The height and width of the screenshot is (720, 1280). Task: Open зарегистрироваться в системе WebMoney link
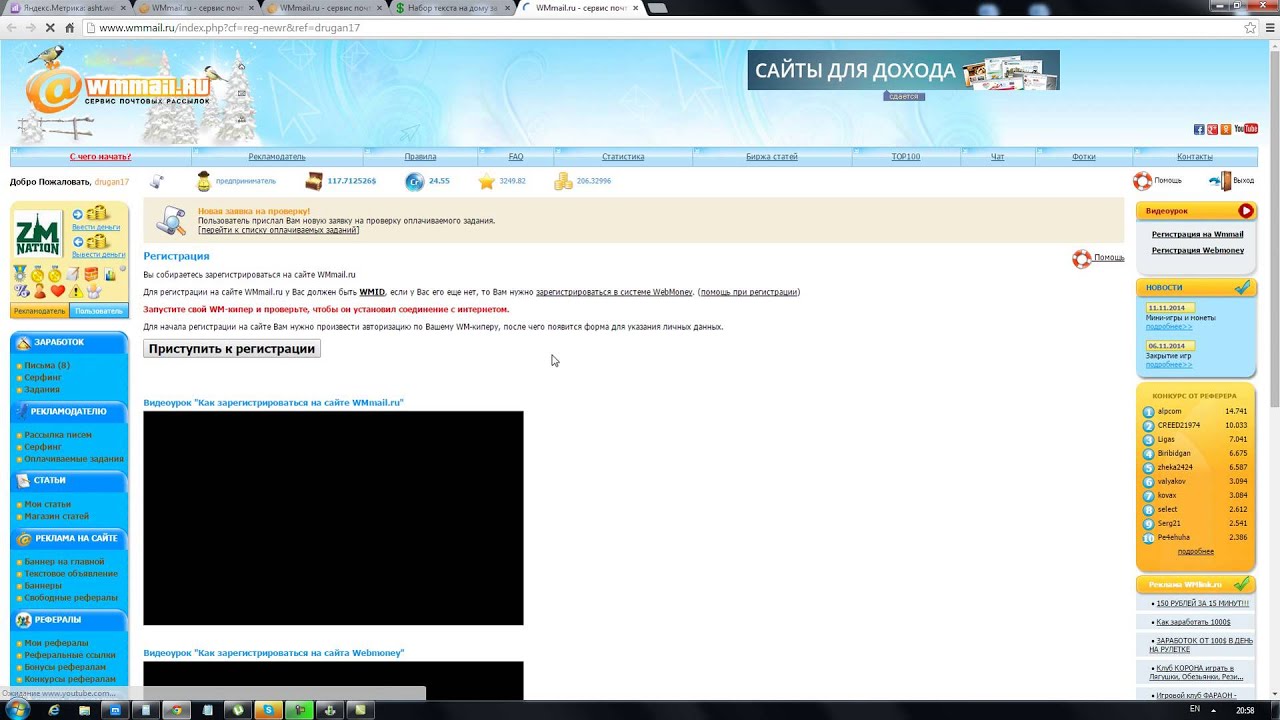[x=614, y=292]
